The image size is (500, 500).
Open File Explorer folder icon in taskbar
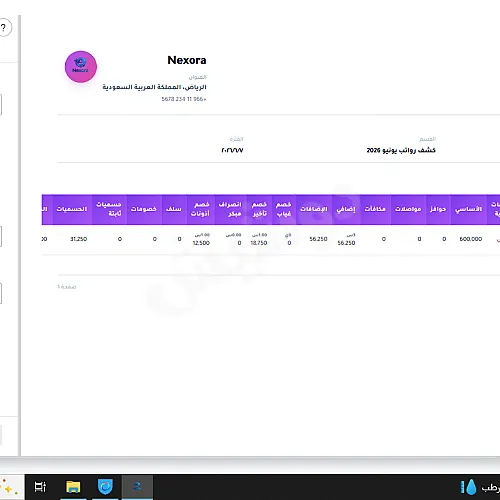click(x=73, y=487)
